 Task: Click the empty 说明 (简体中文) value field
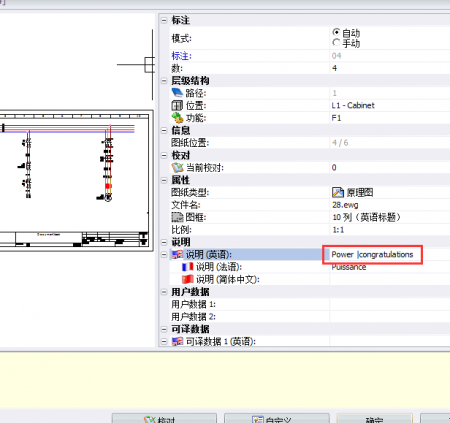390,279
